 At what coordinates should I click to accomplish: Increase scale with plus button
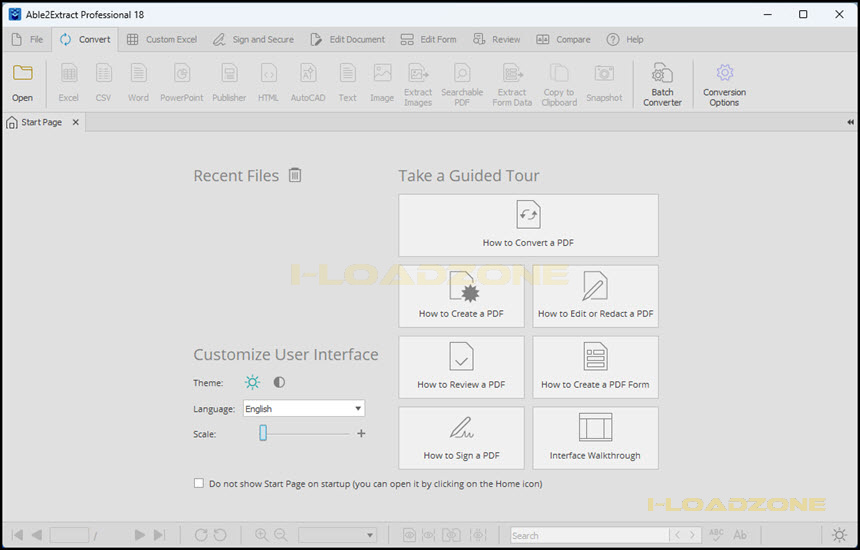361,433
